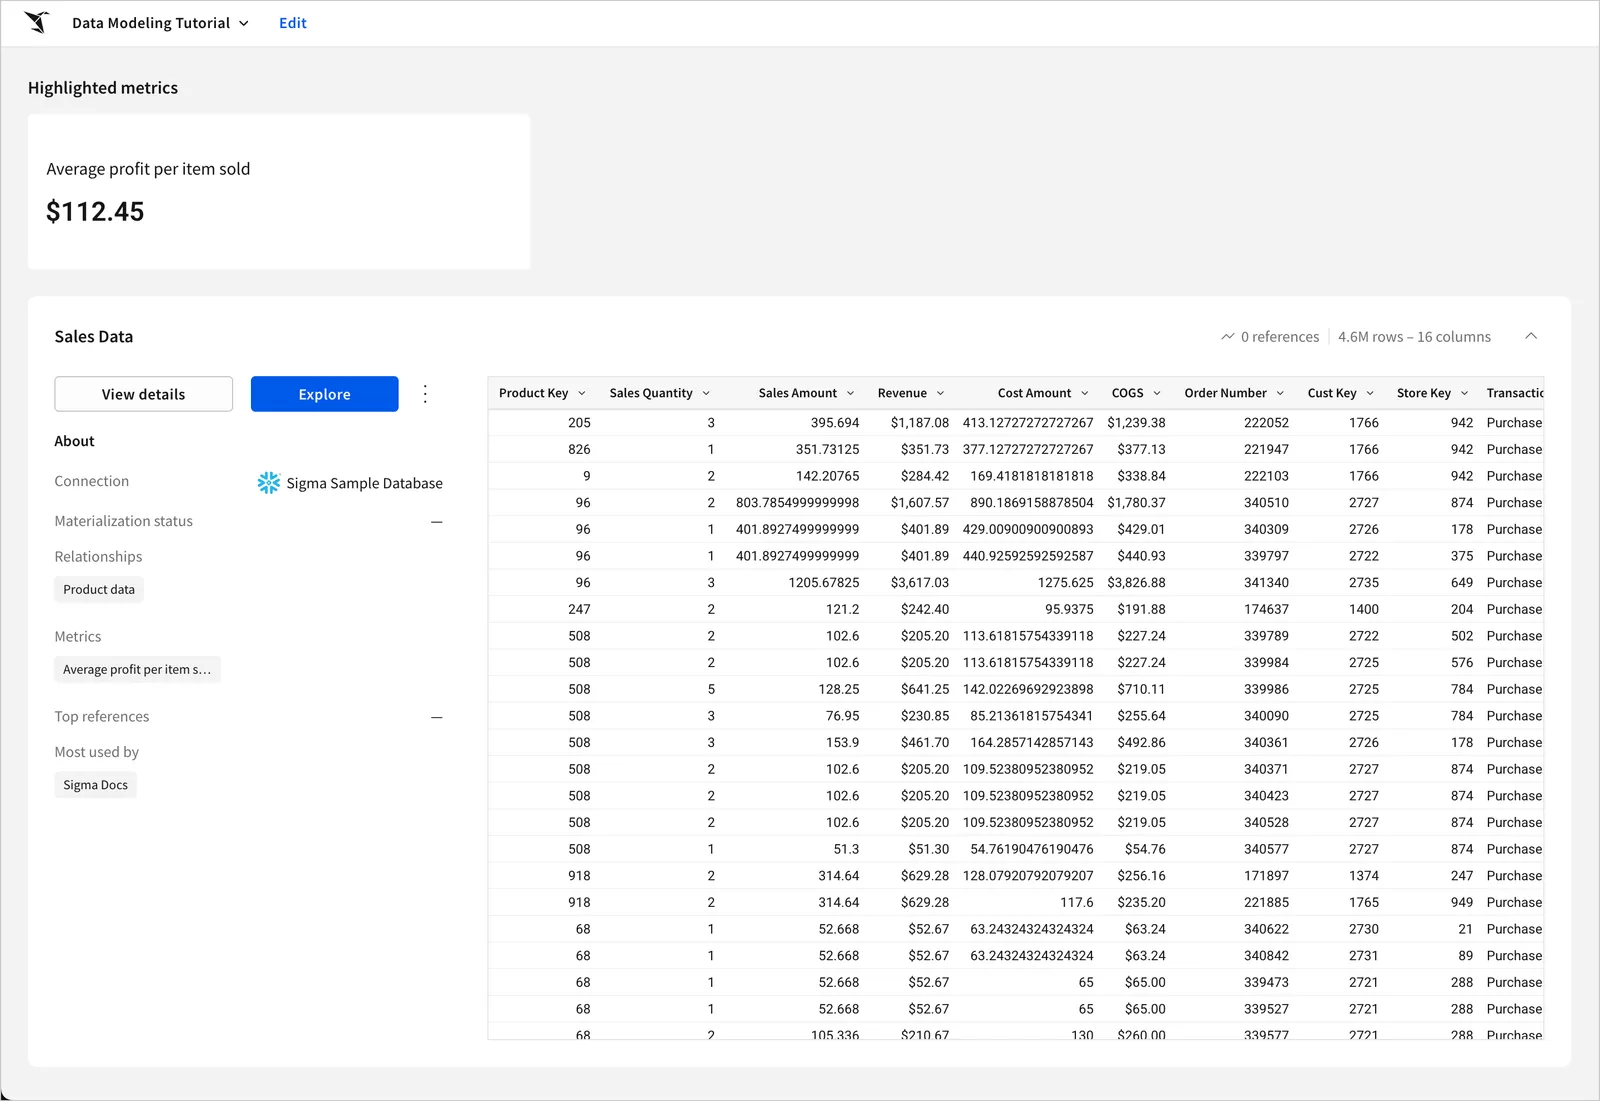Select Product Key cell 205
Screen dimensions: 1600x1101
tap(543, 423)
